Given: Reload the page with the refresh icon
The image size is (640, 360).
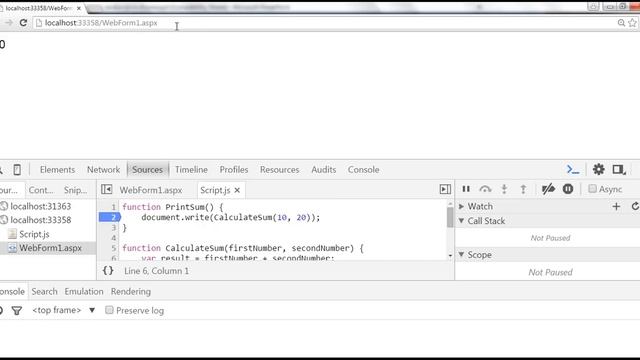Looking at the screenshot, I should click(23, 23).
